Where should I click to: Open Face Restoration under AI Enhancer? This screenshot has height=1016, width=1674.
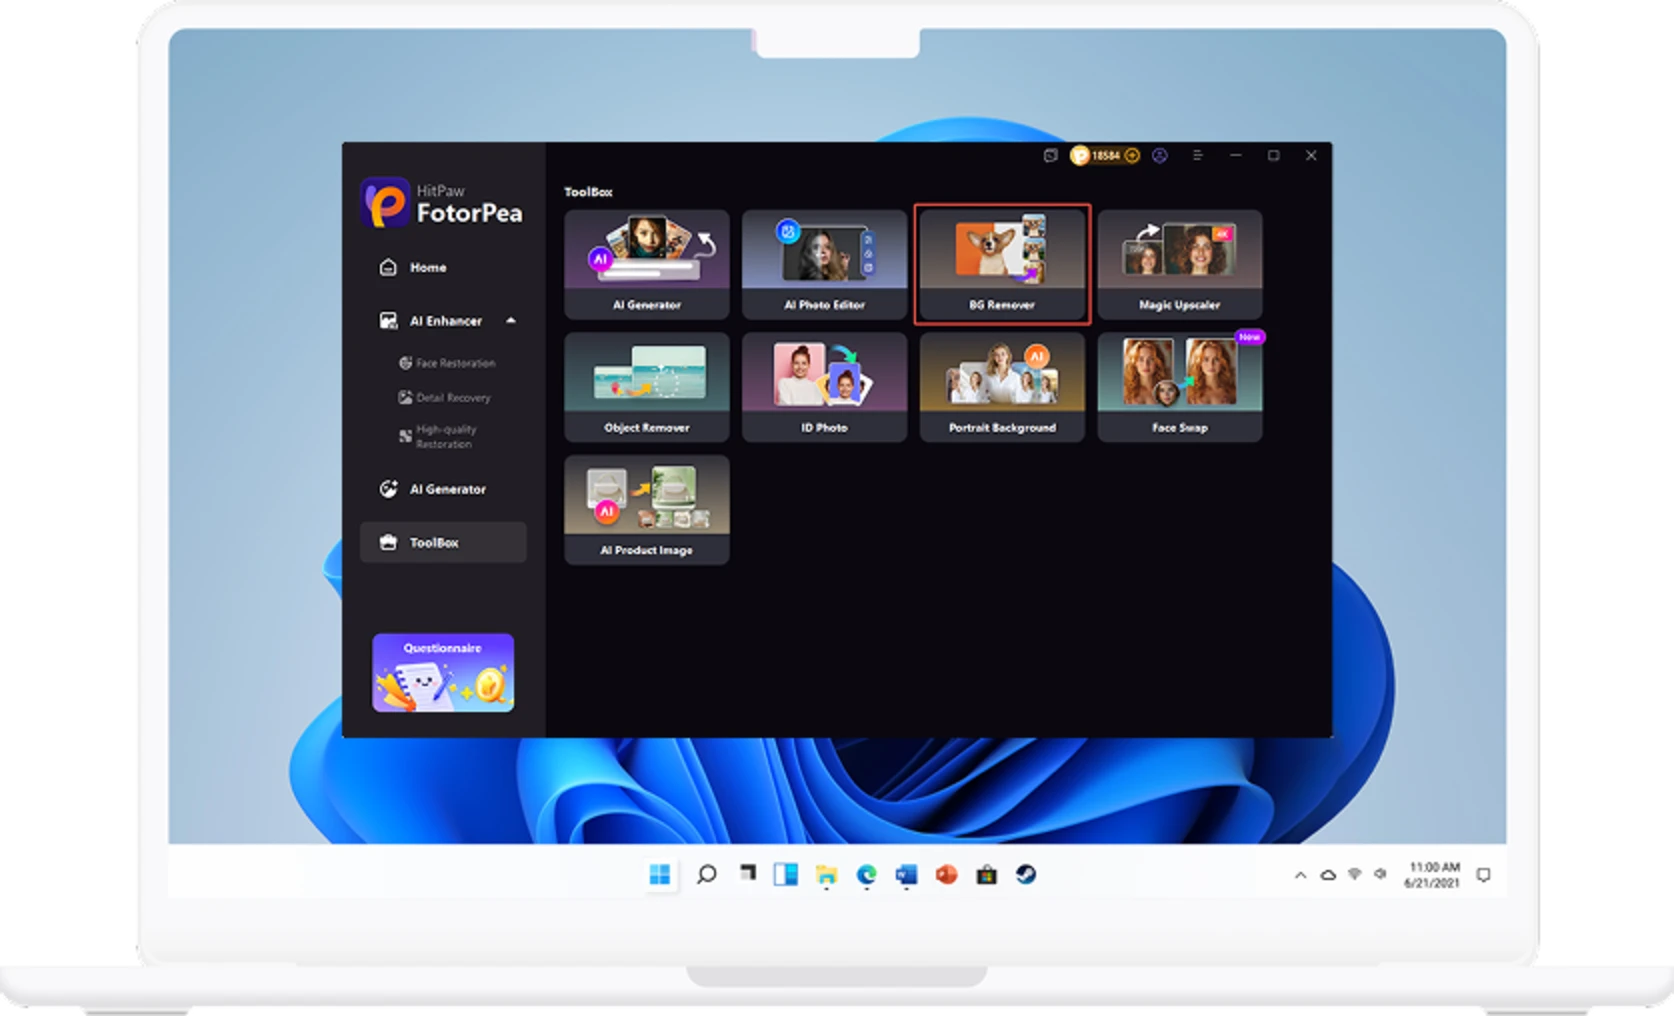pos(455,363)
